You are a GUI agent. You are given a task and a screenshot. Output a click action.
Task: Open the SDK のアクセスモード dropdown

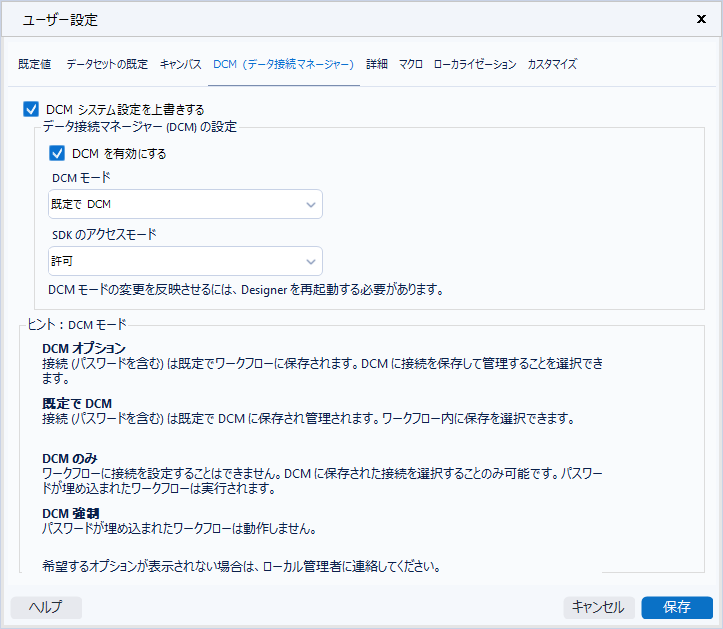click(185, 261)
